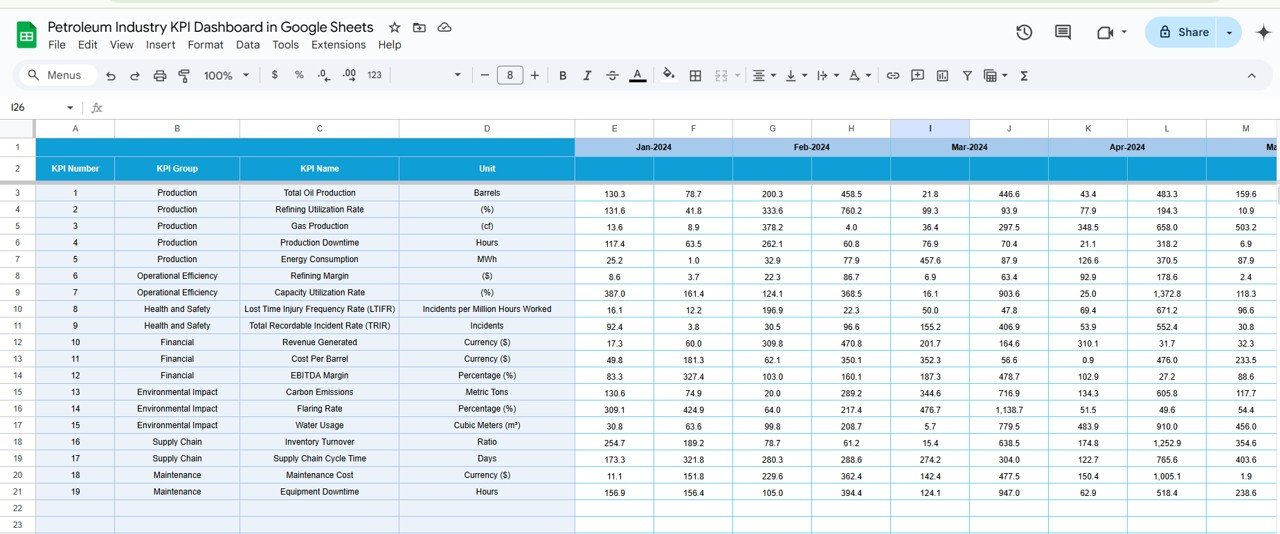Screen dimensions: 1280x534
Task: Toggle bold formatting
Action: (x=563, y=75)
